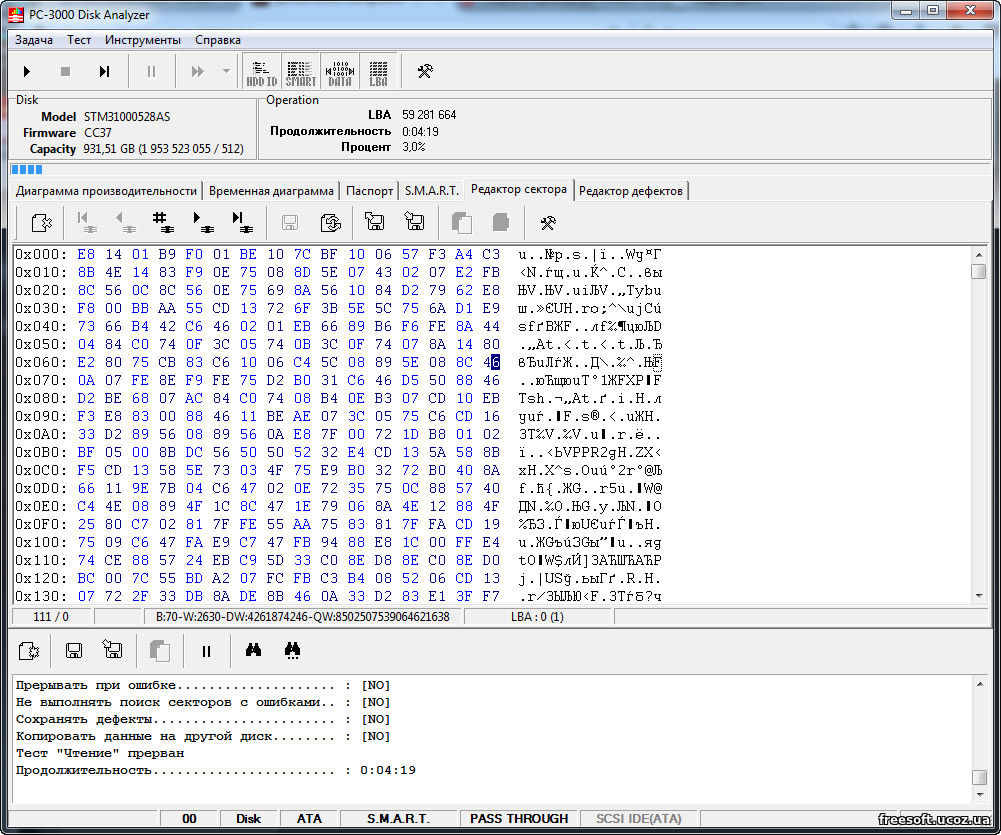Click the 00 status bar cell
The image size is (1001, 835).
[189, 819]
